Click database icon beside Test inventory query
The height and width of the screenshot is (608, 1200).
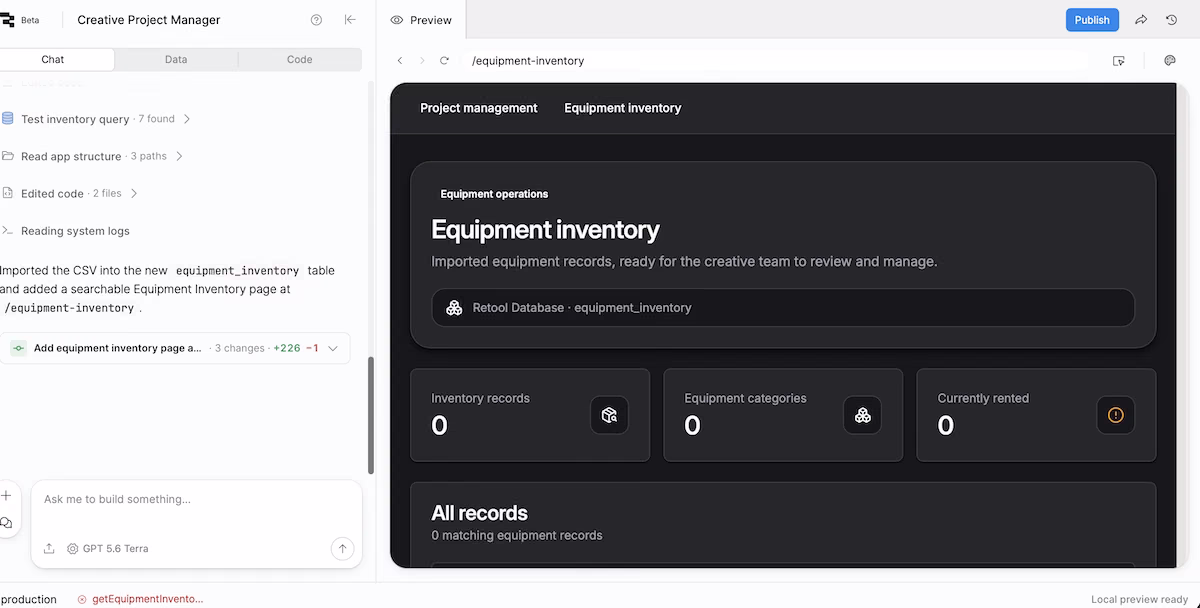tap(9, 119)
